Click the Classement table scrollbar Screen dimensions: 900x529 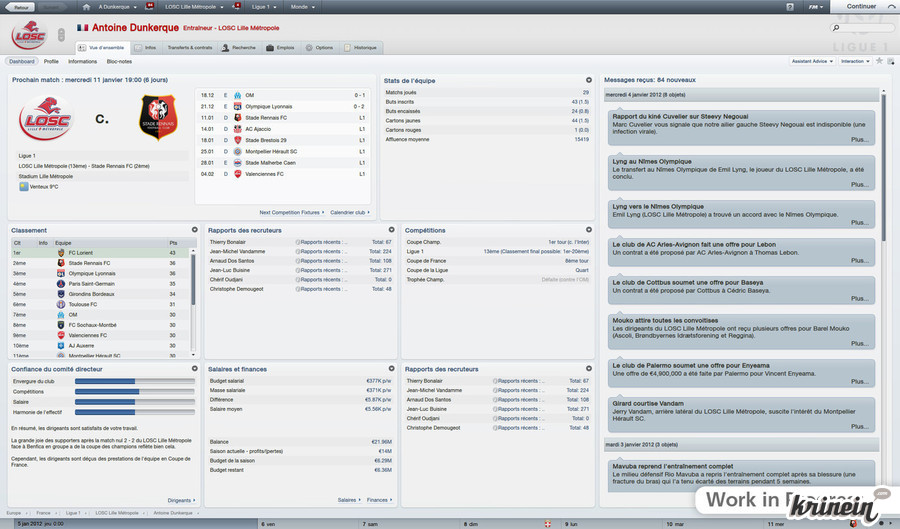click(194, 280)
